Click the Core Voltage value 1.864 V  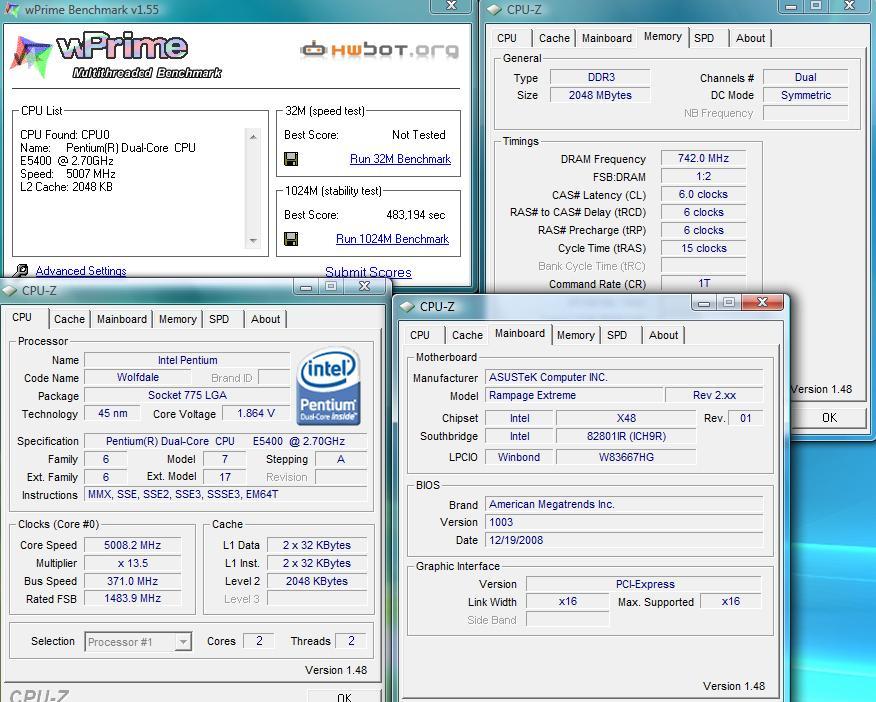[256, 413]
